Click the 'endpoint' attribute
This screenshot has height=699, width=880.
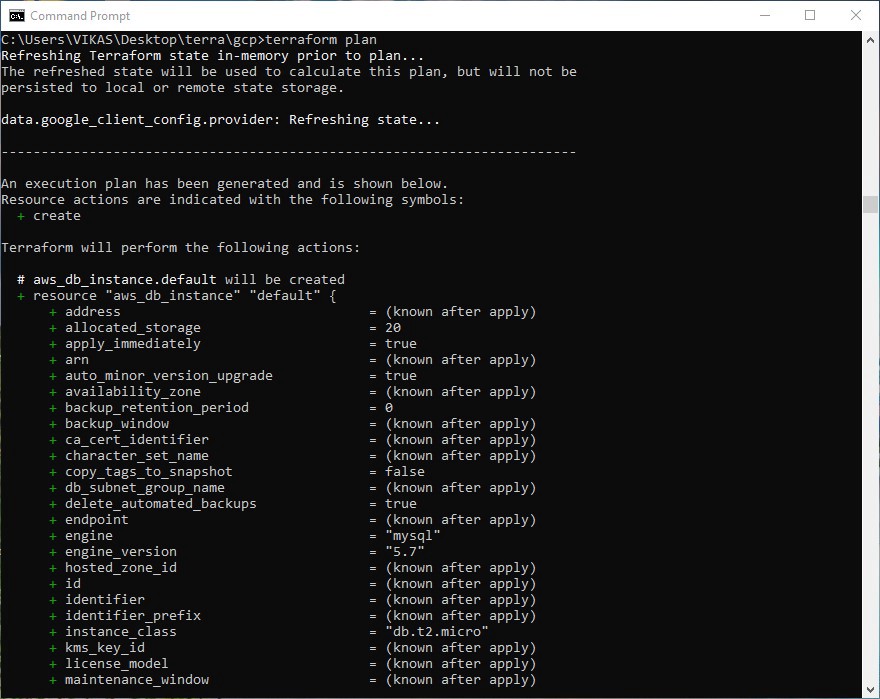pyautogui.click(x=97, y=519)
